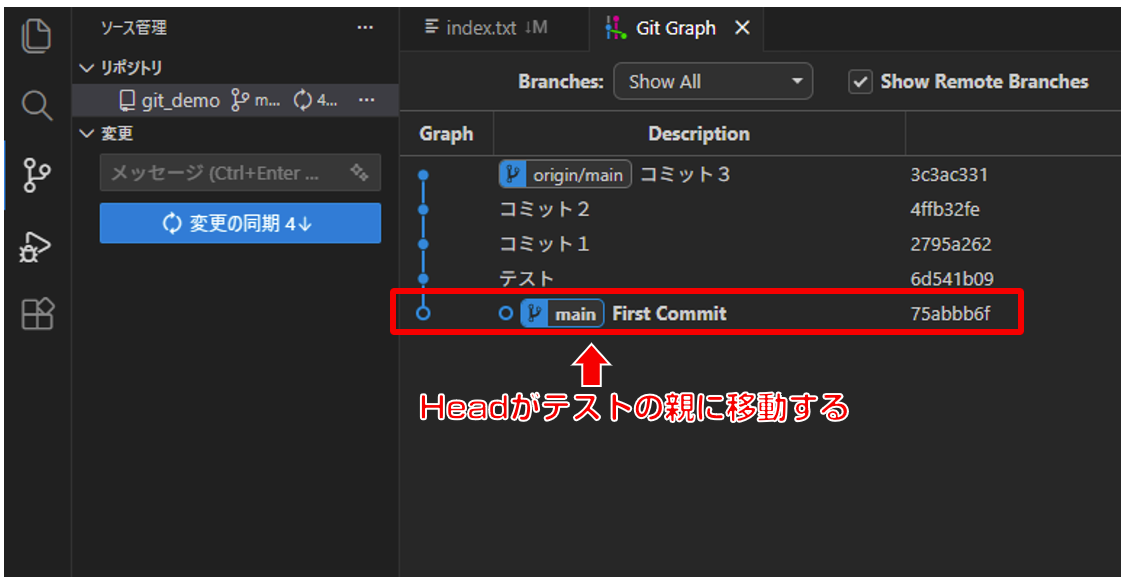
Task: Open more actions beside ソース管理 header
Action: pyautogui.click(x=365, y=28)
